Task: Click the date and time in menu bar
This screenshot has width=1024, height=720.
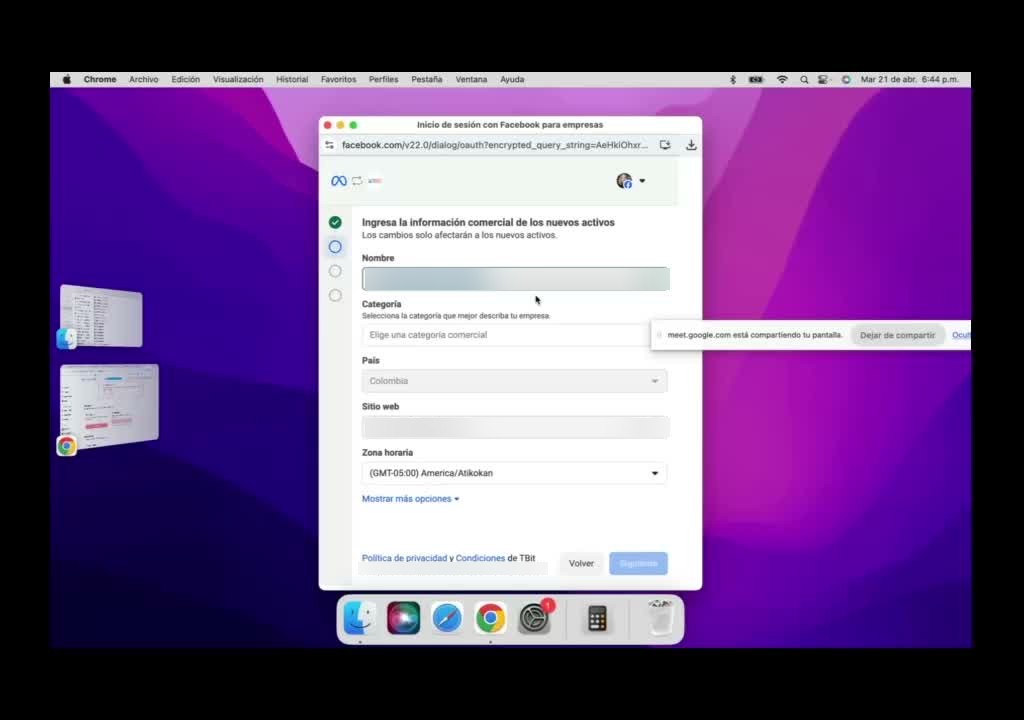Action: (910, 79)
